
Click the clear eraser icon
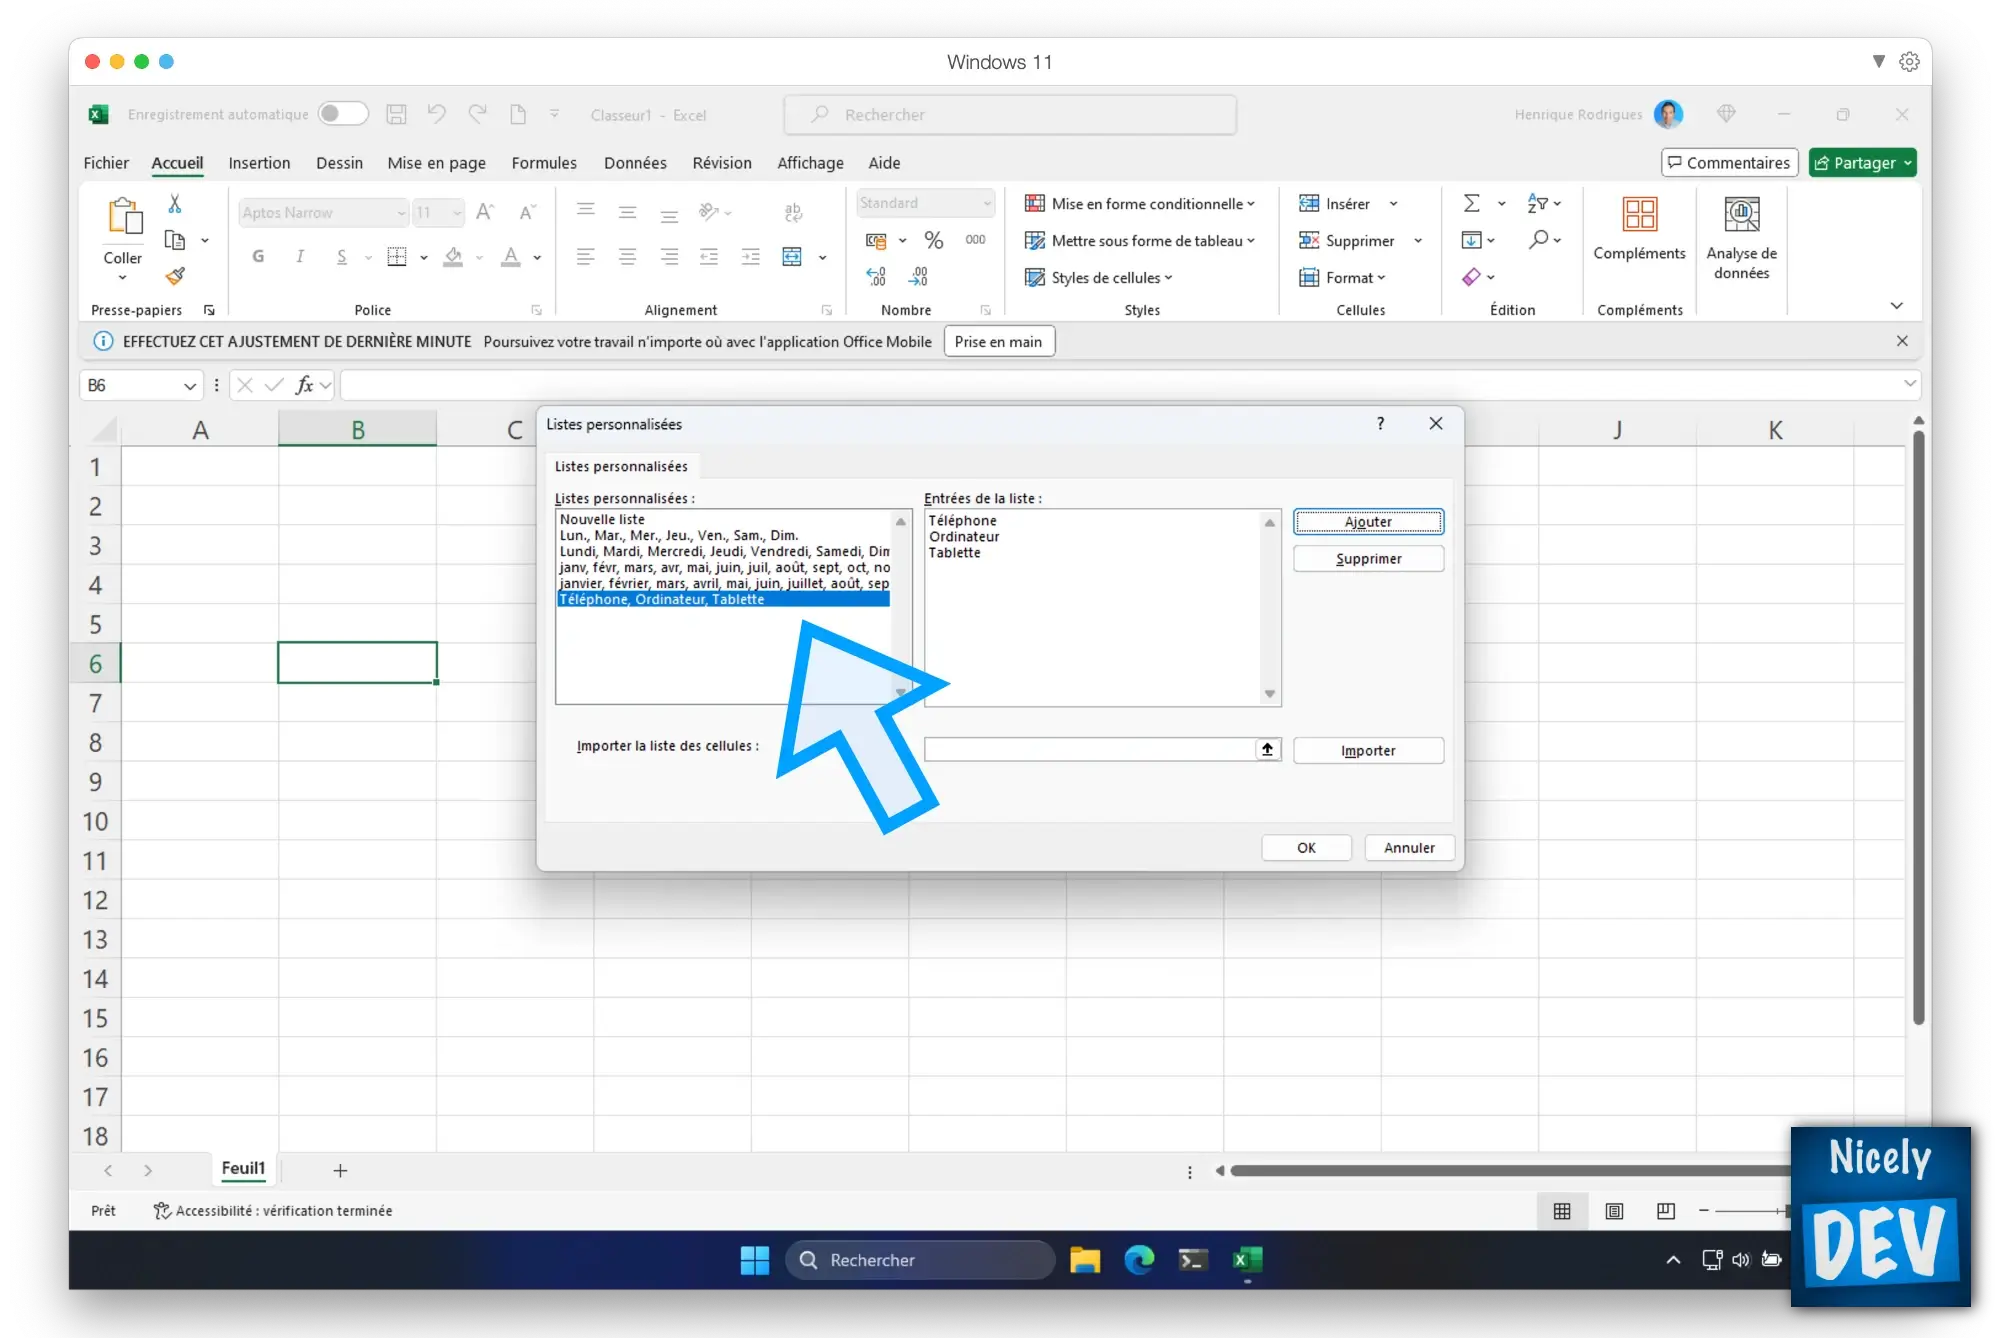(x=1471, y=277)
